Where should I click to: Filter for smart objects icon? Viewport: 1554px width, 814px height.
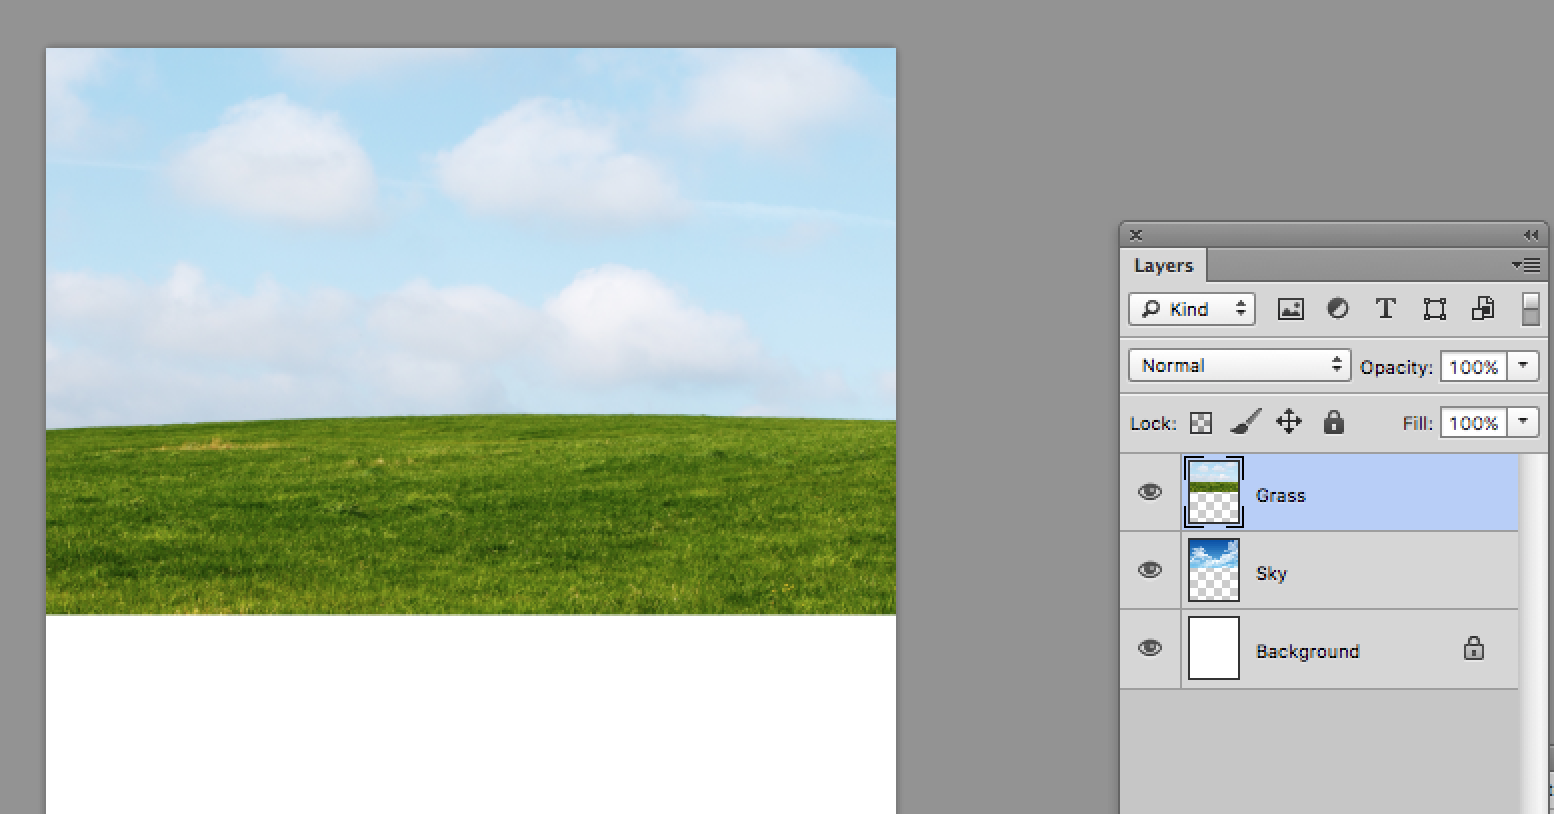(x=1482, y=310)
